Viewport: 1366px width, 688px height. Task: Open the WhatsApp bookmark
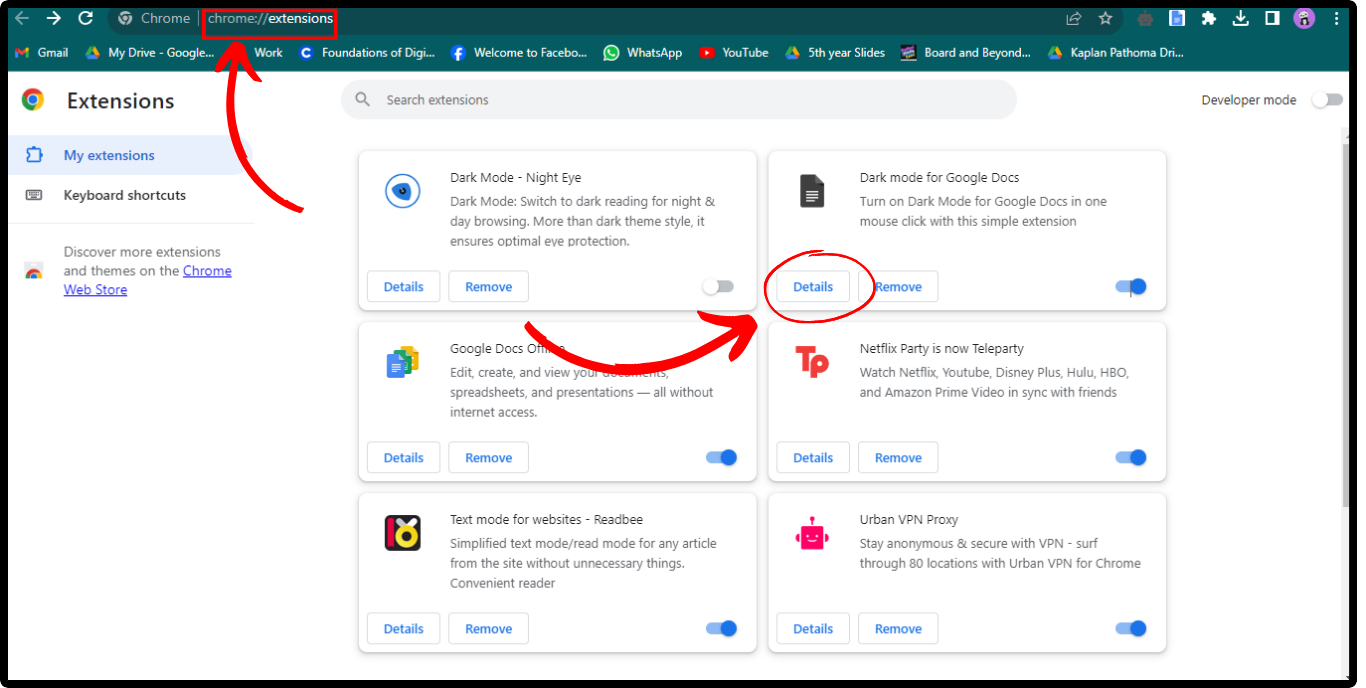pos(642,53)
